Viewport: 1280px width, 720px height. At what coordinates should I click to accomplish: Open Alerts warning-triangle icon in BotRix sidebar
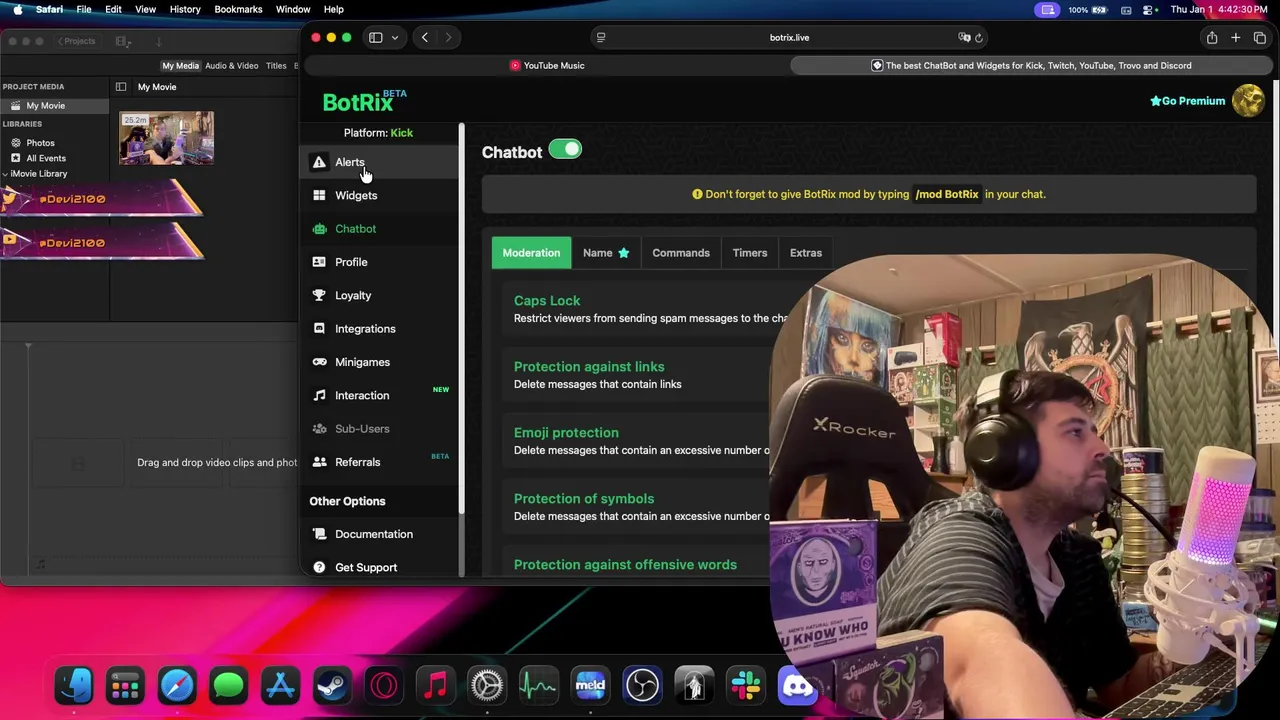click(x=319, y=162)
